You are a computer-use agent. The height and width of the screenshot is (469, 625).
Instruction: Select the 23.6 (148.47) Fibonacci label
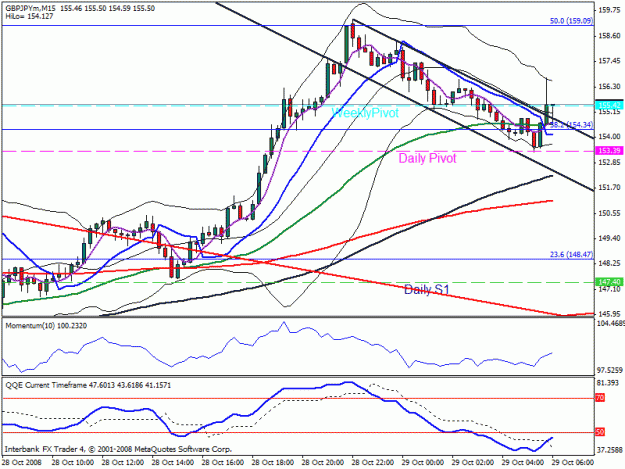pos(571,254)
